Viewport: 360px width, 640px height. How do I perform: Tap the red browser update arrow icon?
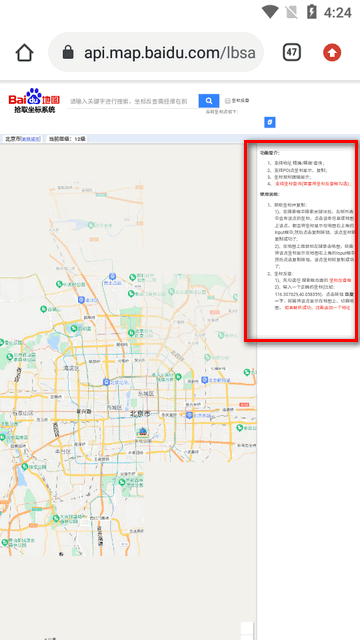[x=332, y=53]
